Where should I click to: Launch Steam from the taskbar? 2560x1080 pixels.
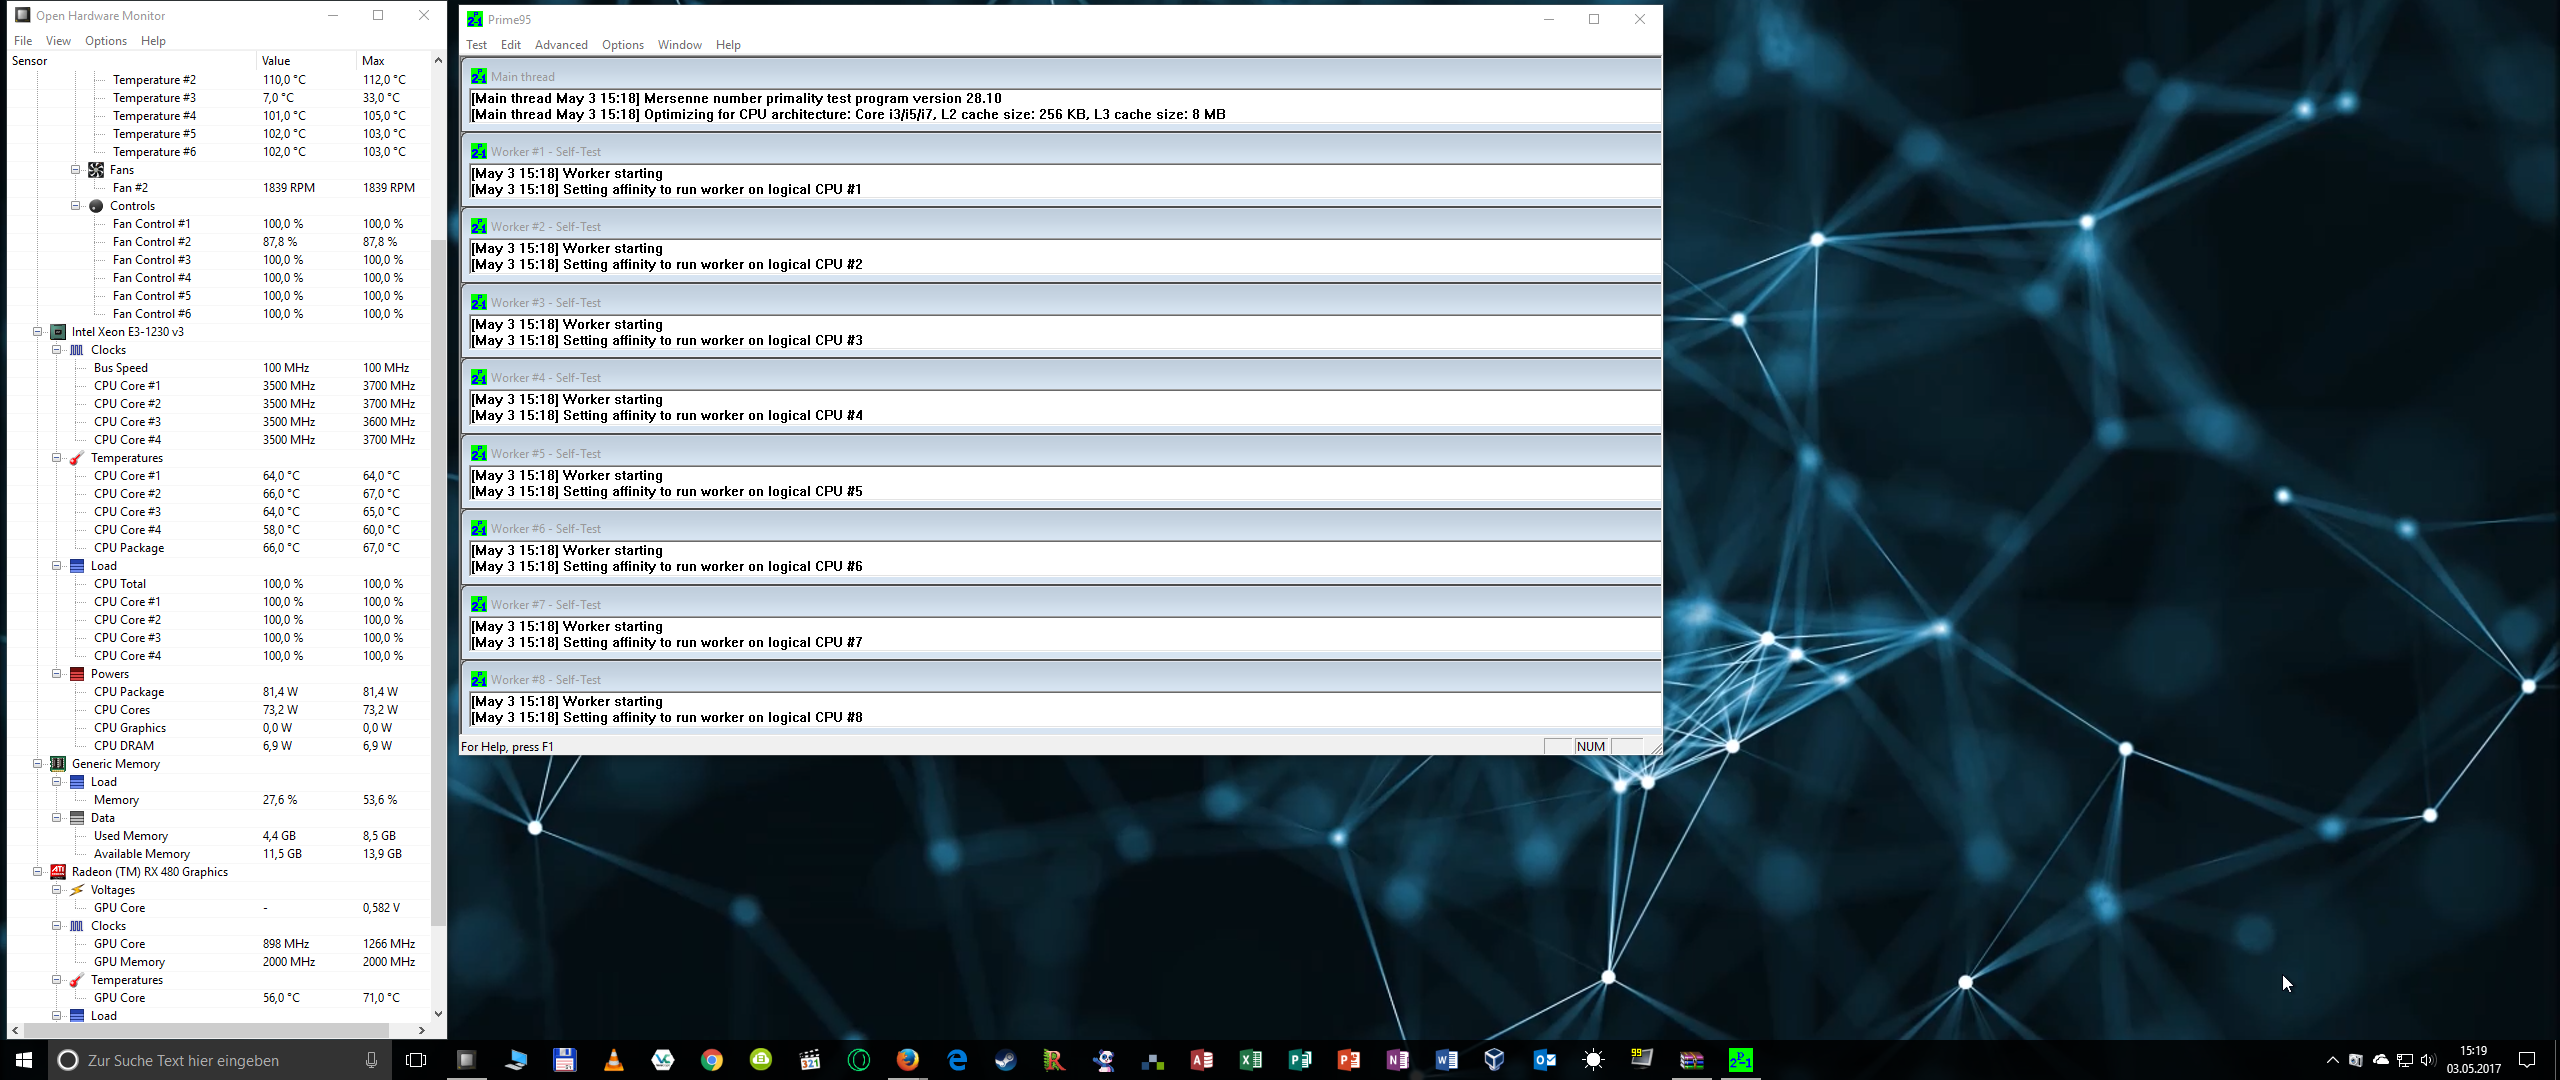point(1005,1060)
